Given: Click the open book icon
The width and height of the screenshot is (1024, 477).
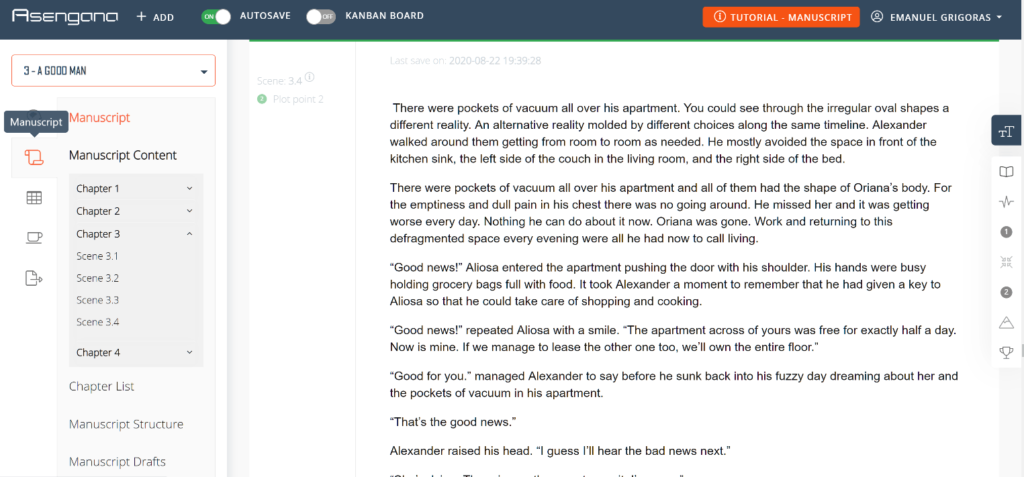Looking at the screenshot, I should 1006,171.
